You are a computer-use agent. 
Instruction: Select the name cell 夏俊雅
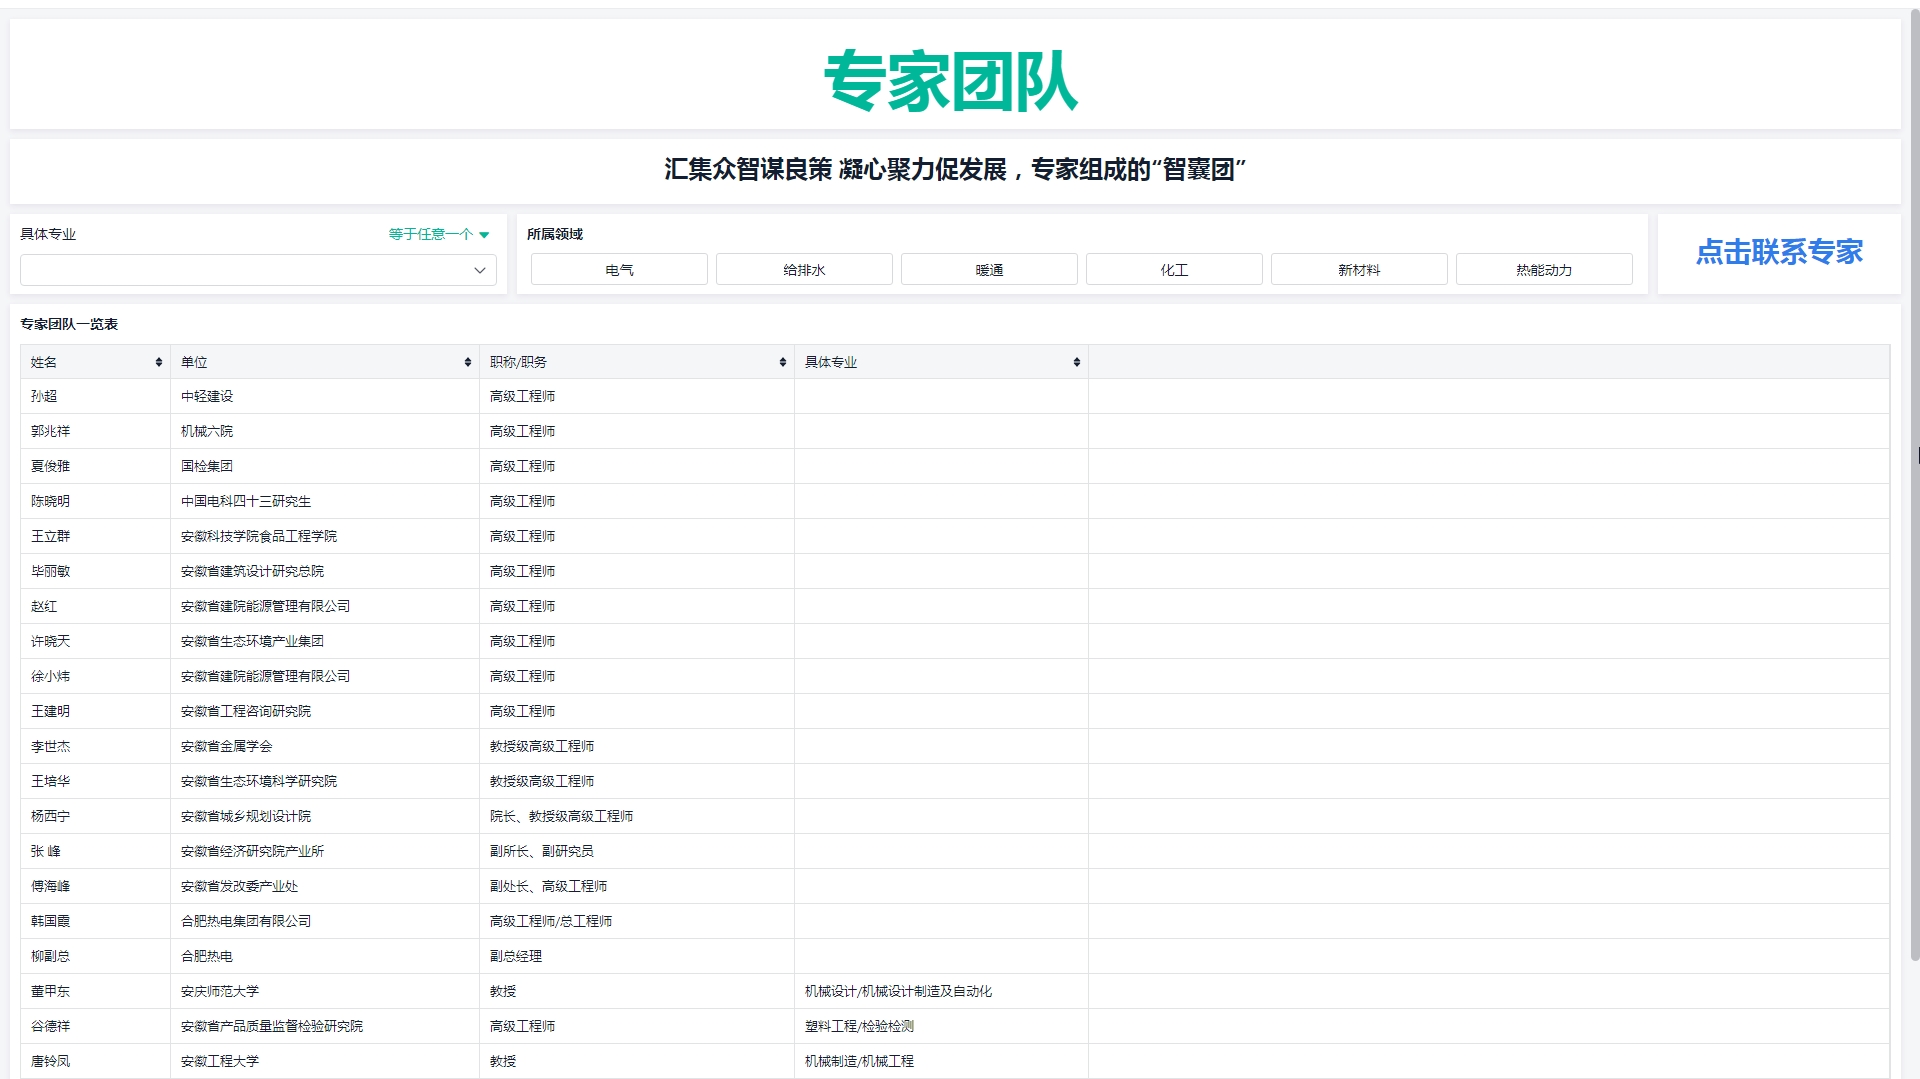tap(95, 466)
